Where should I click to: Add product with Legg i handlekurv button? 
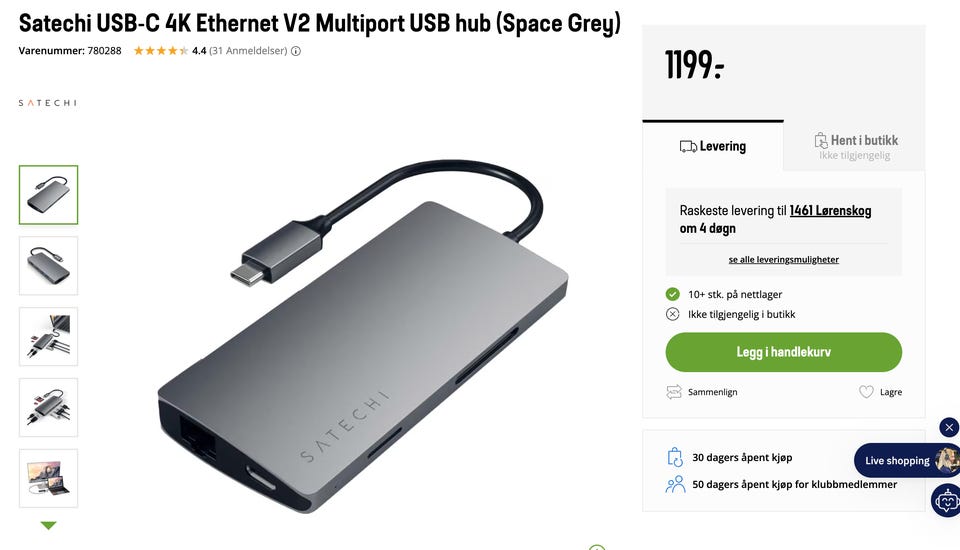coord(784,352)
